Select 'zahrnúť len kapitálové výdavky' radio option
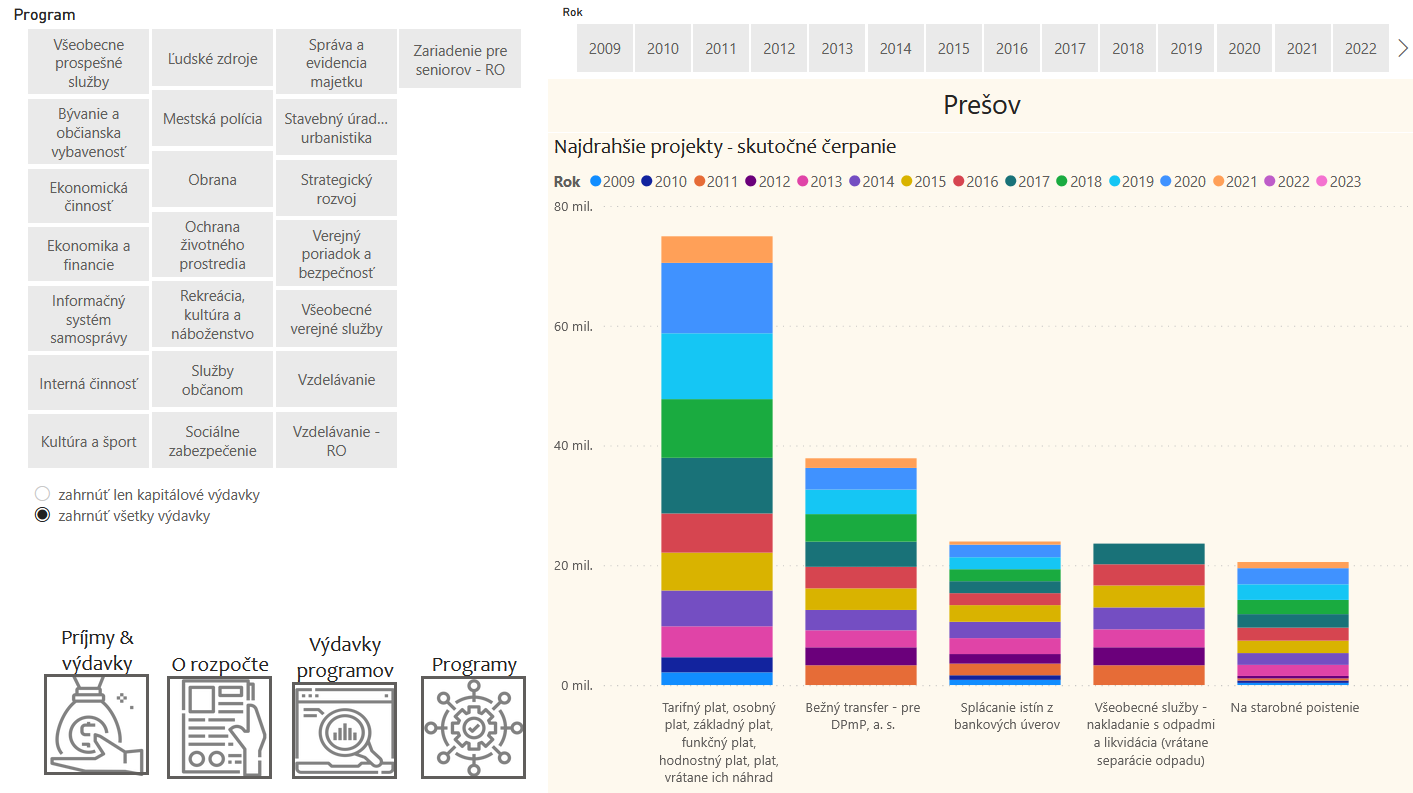Screen dimensions: 1413x793 pos(42,494)
